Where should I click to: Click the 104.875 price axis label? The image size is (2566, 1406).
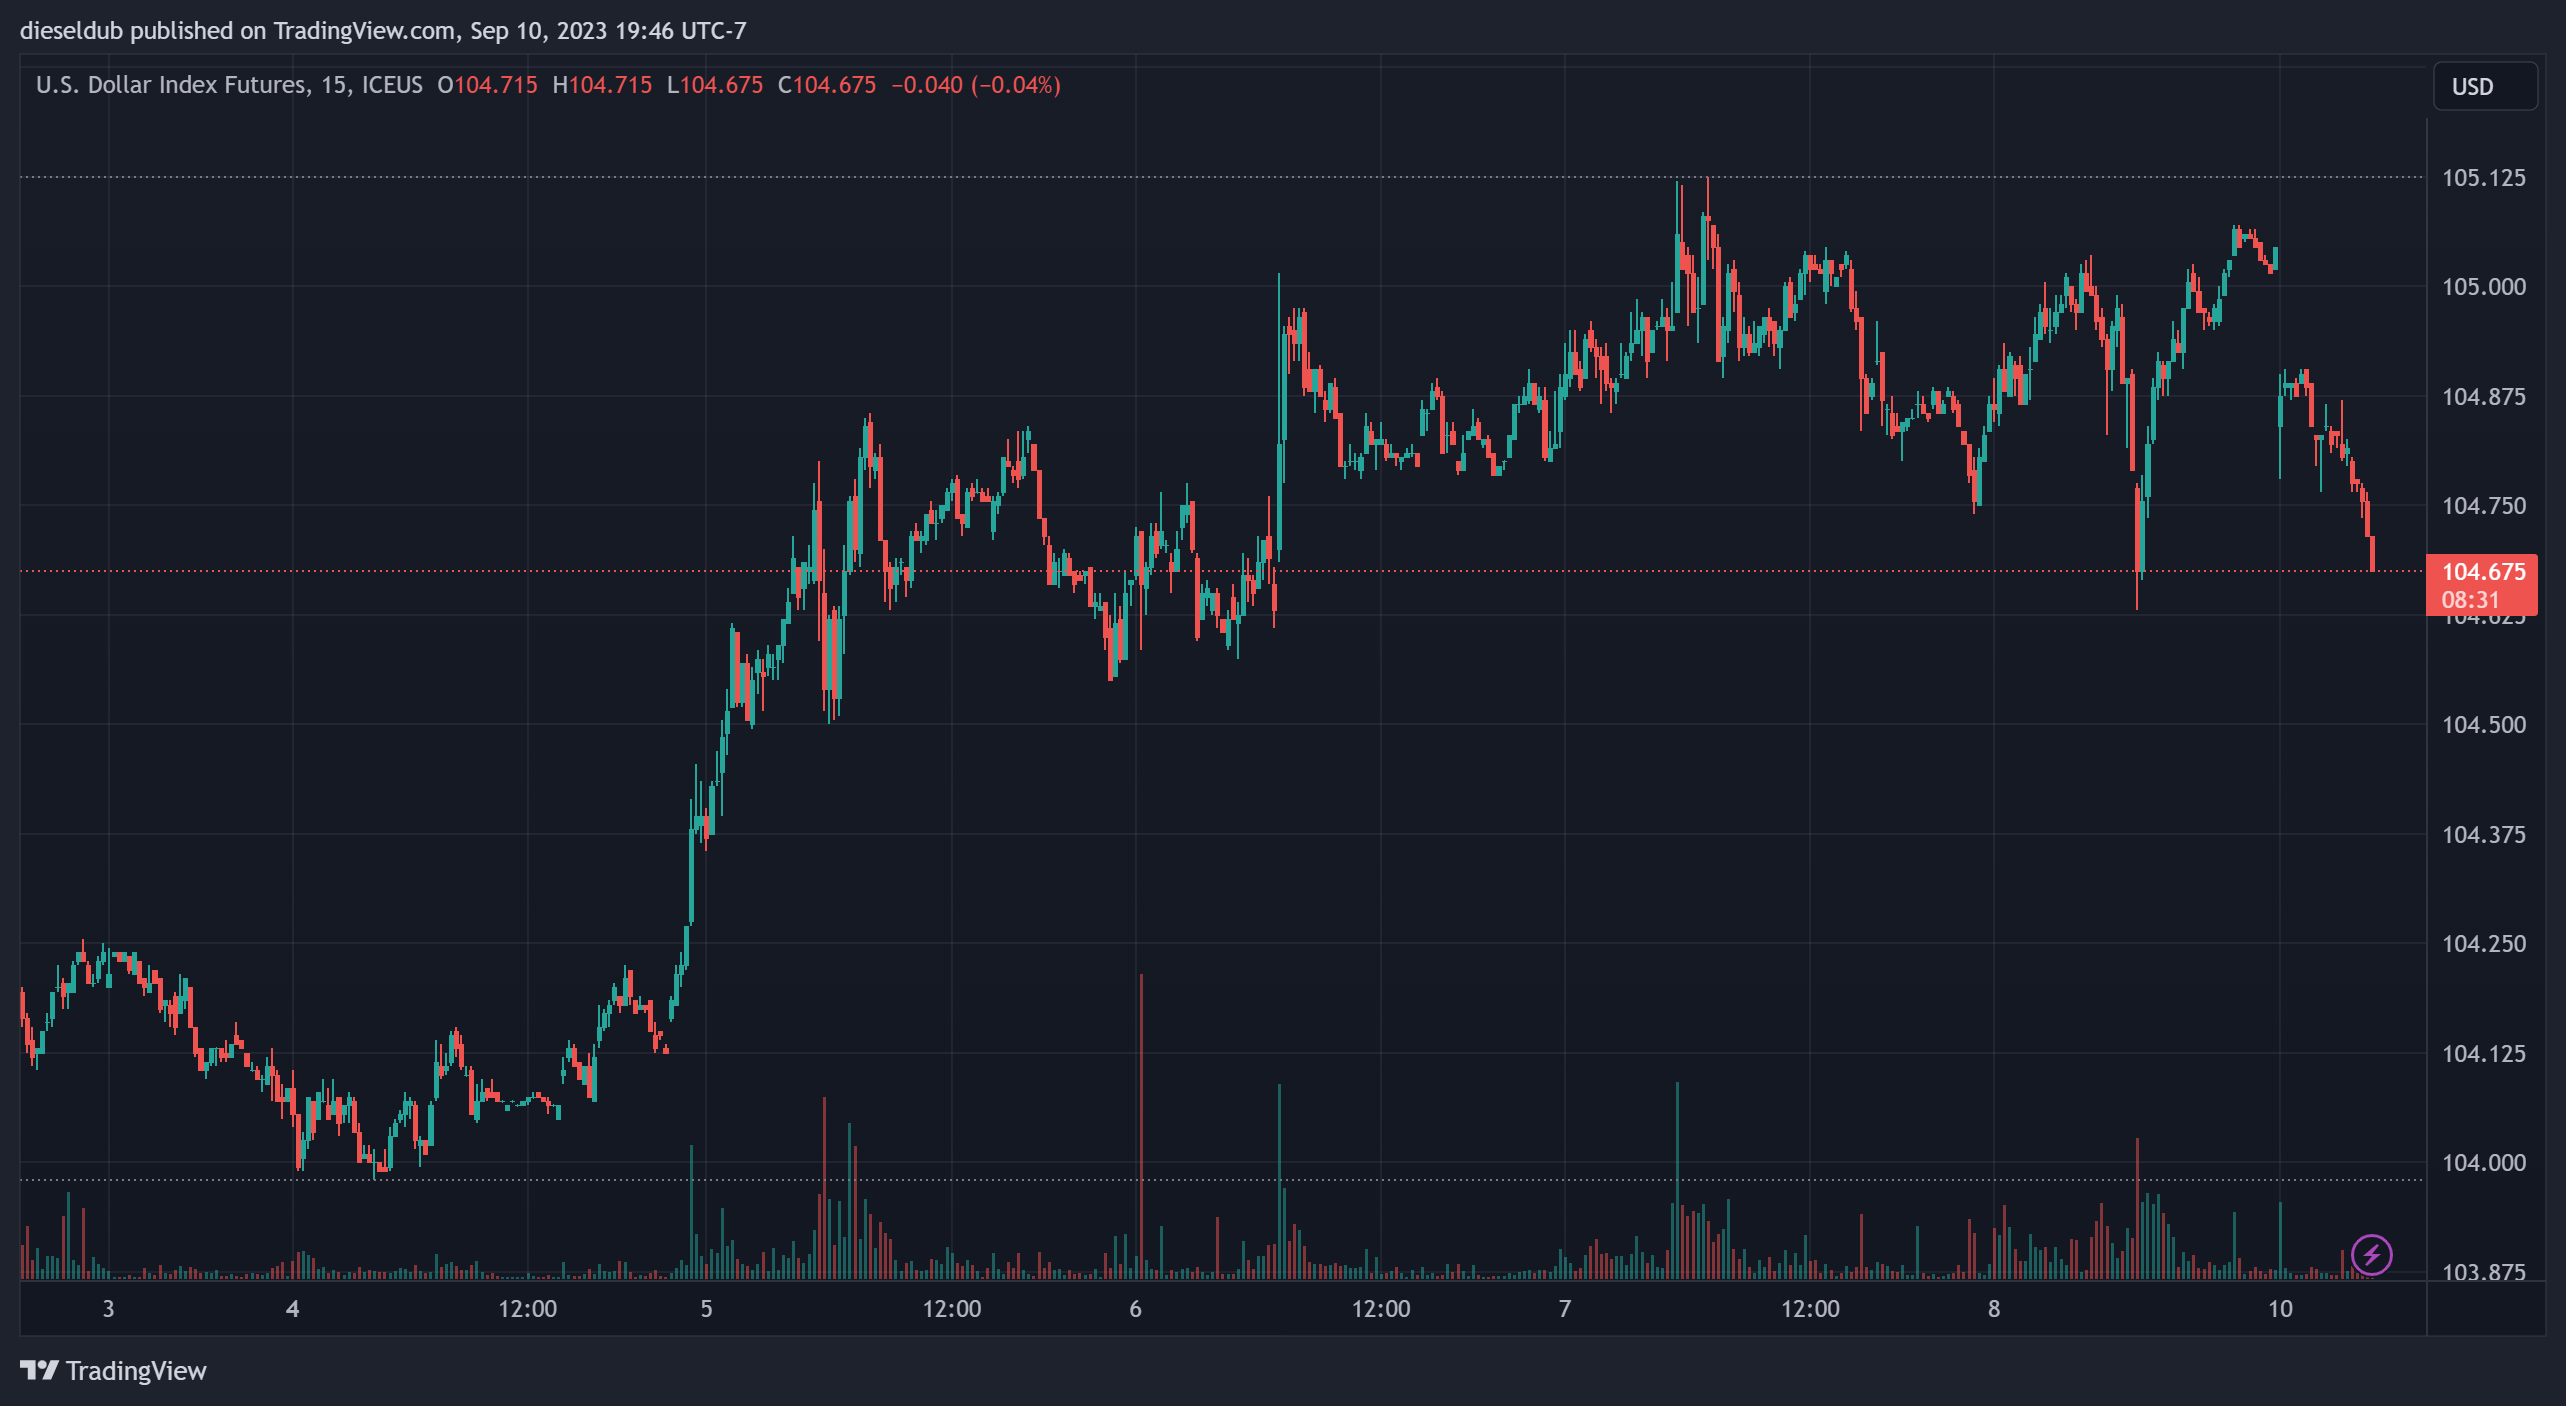pyautogui.click(x=2483, y=397)
